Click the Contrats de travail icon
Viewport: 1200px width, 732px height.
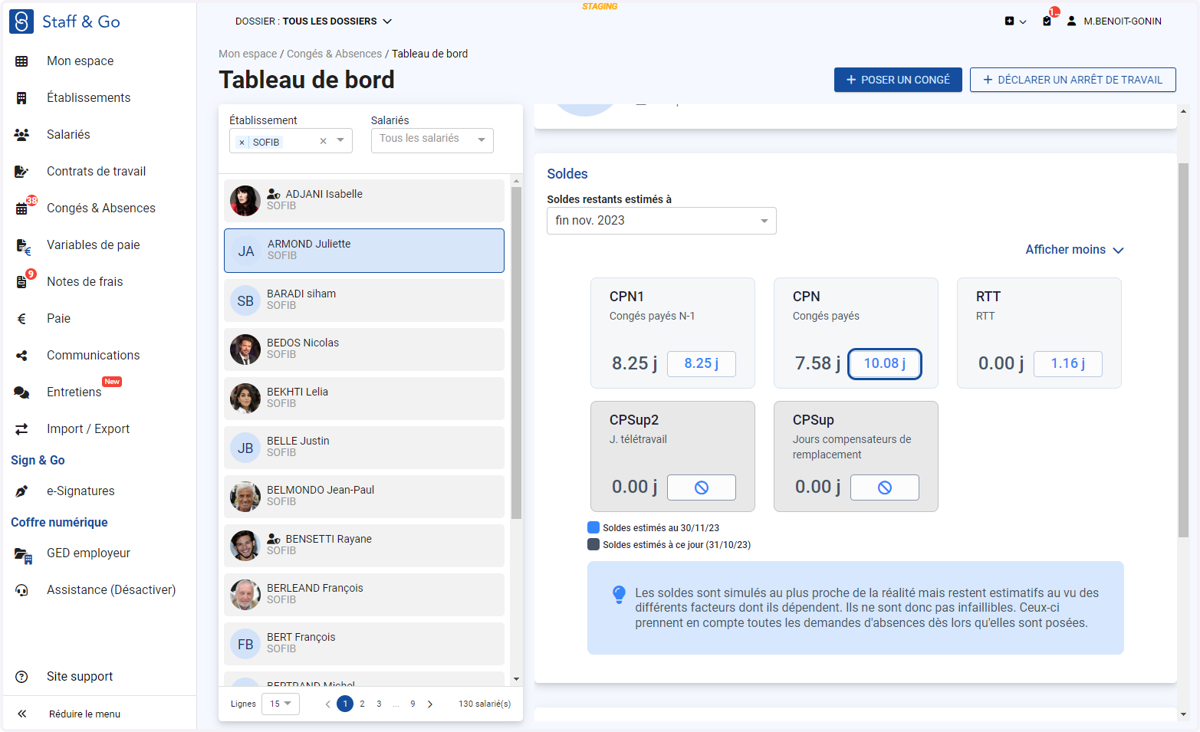coord(22,172)
